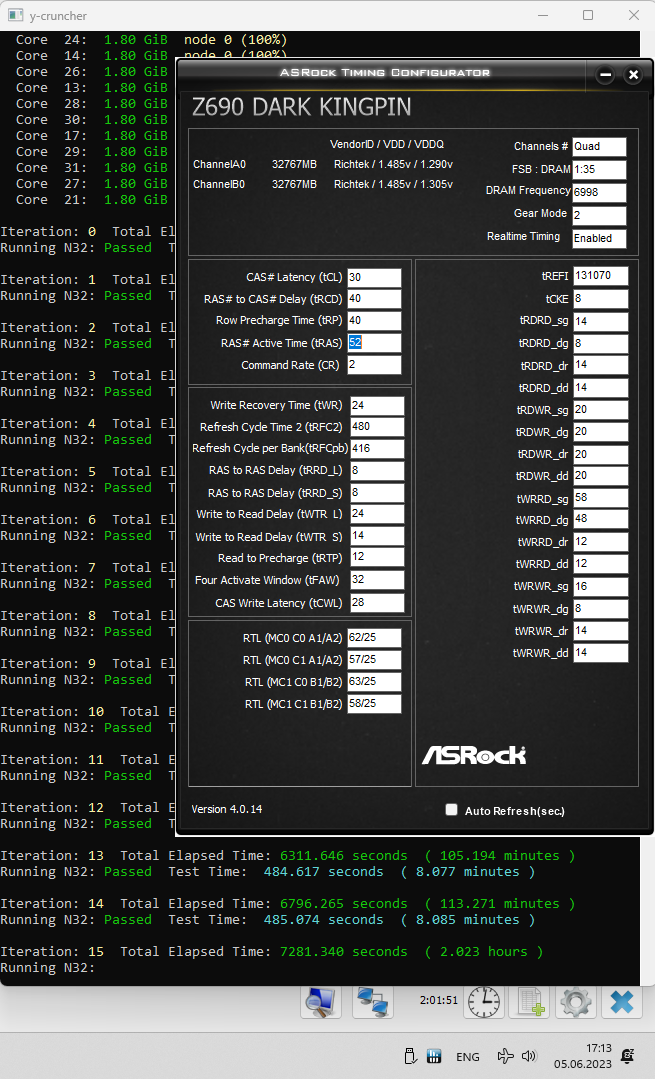Click the tWRRD_sg field showing 58
The image size is (655, 1079).
[x=601, y=498]
